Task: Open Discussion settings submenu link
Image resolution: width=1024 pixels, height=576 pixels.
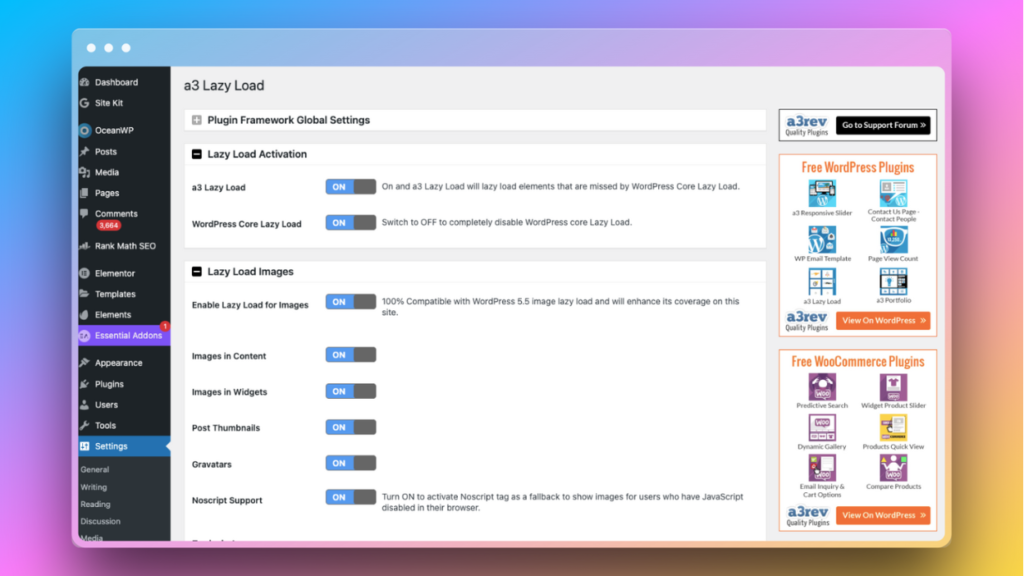Action: [x=101, y=521]
